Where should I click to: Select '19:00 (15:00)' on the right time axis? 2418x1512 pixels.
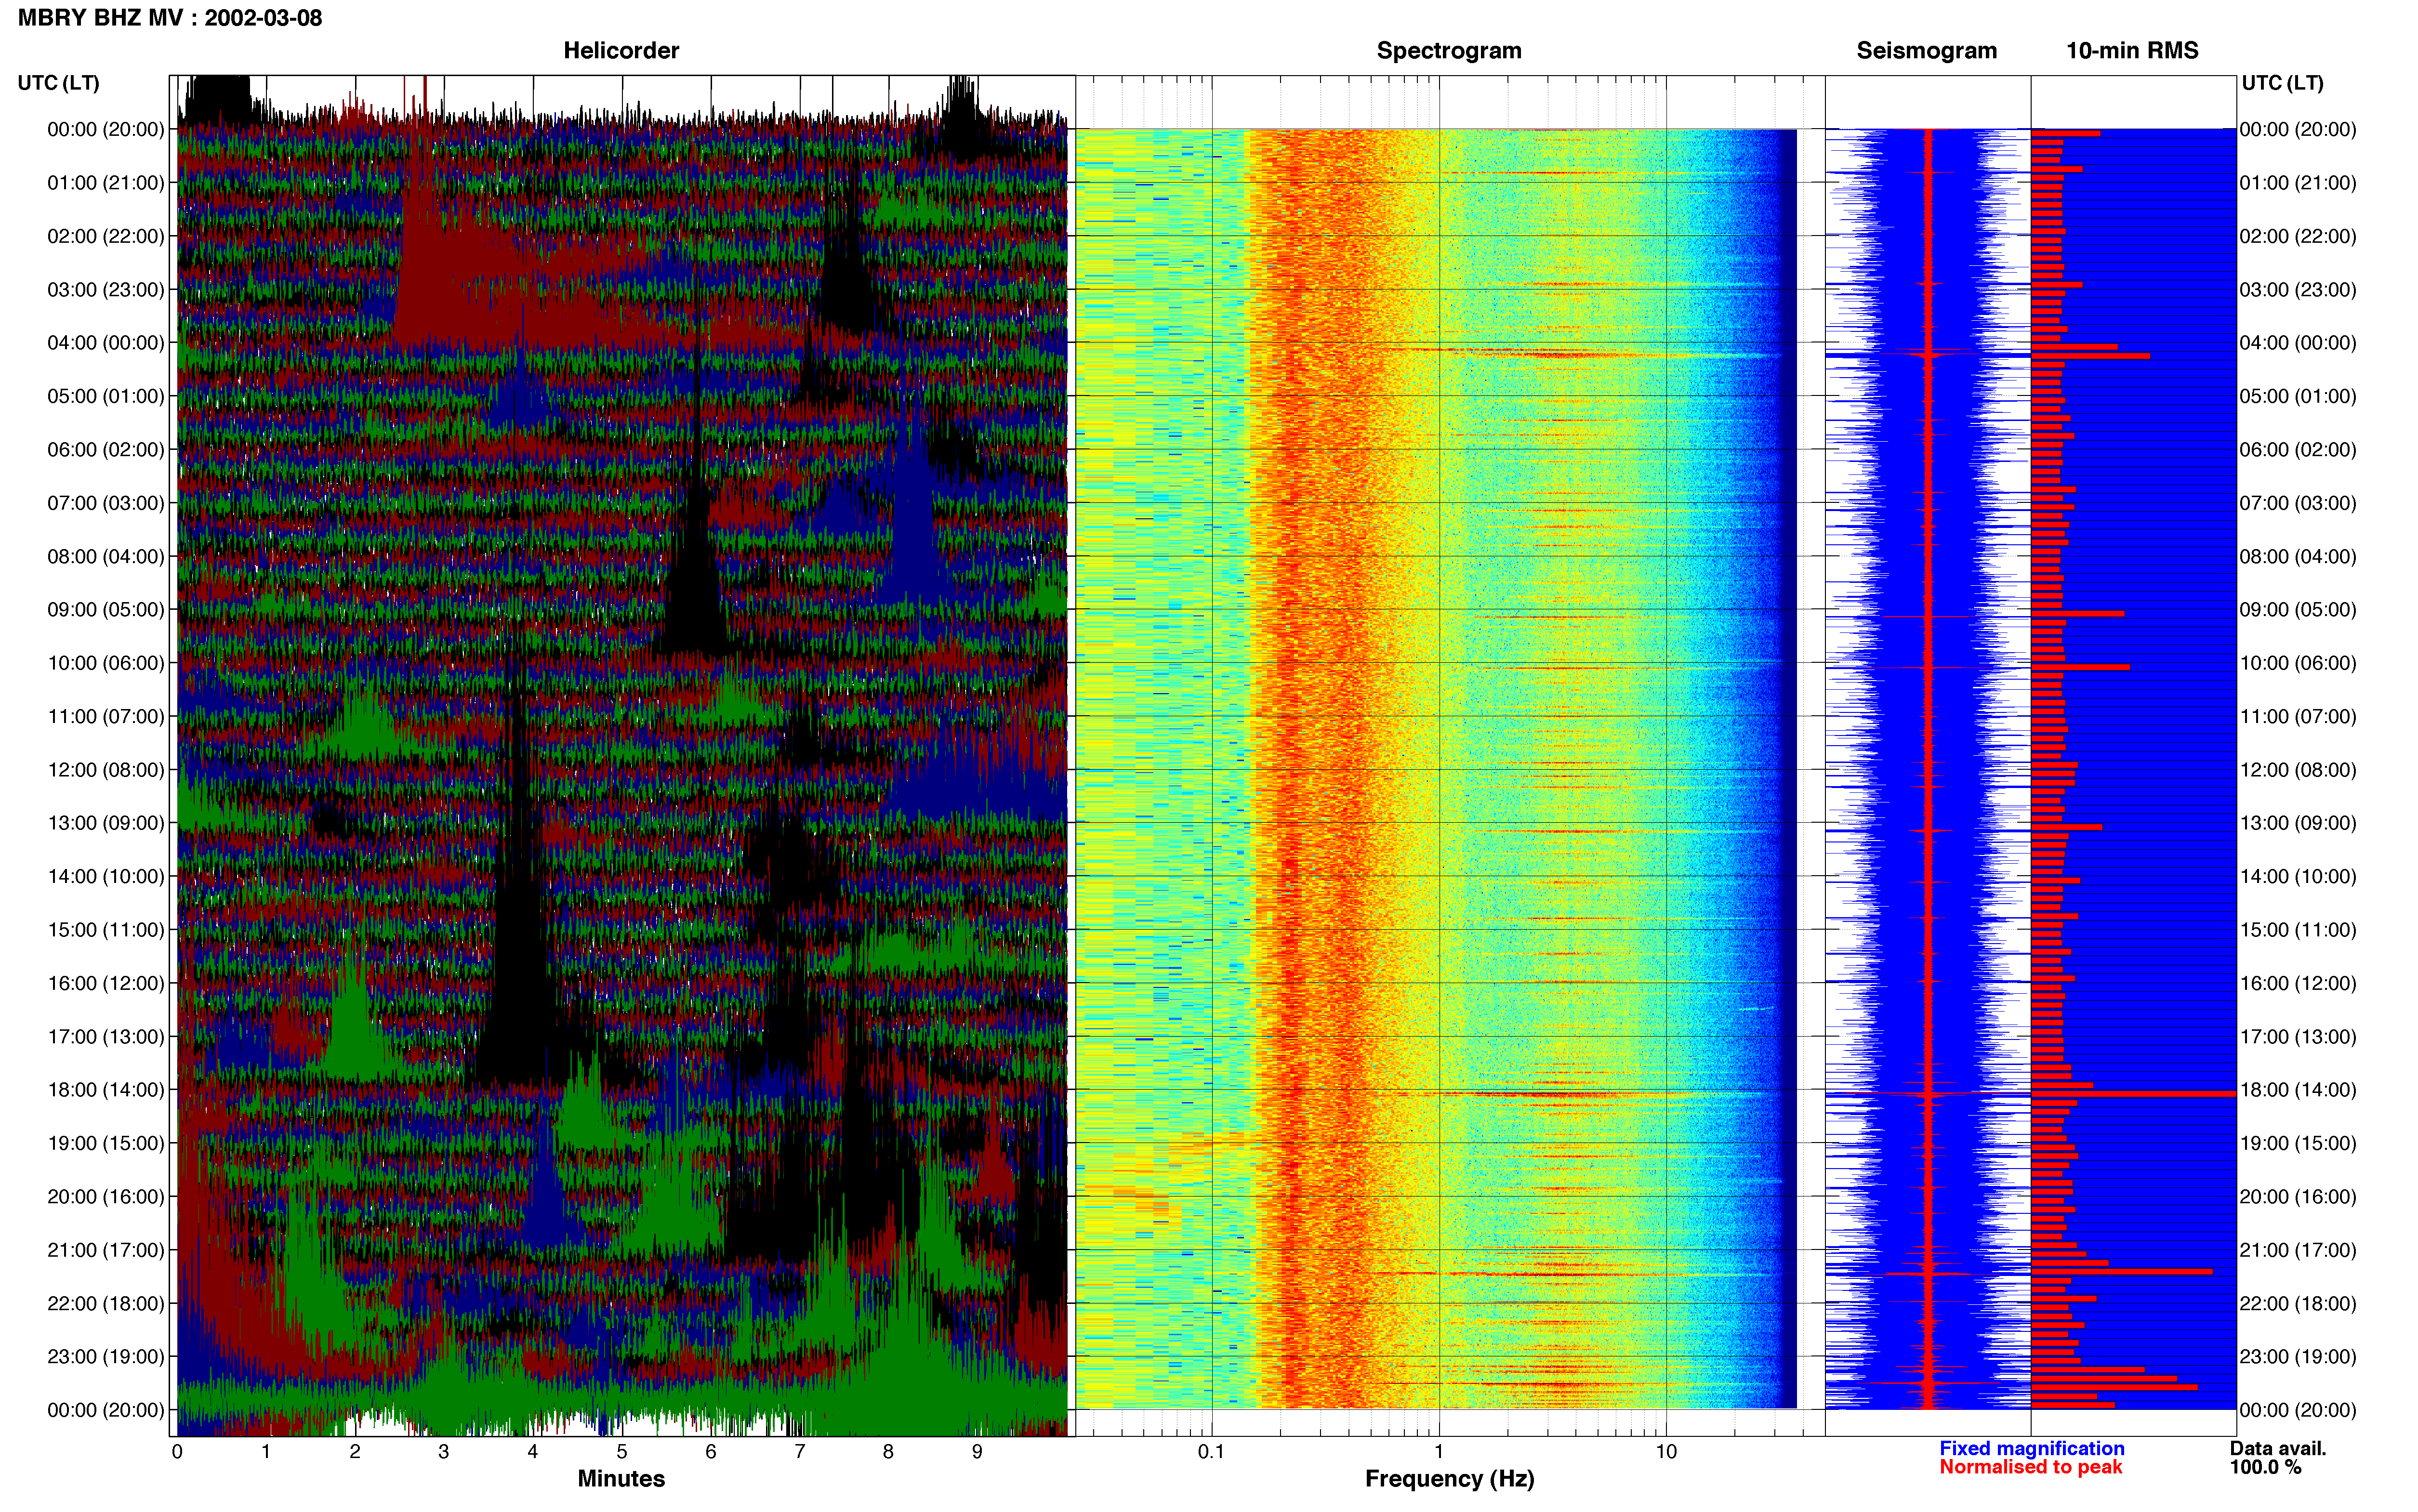[2298, 1143]
